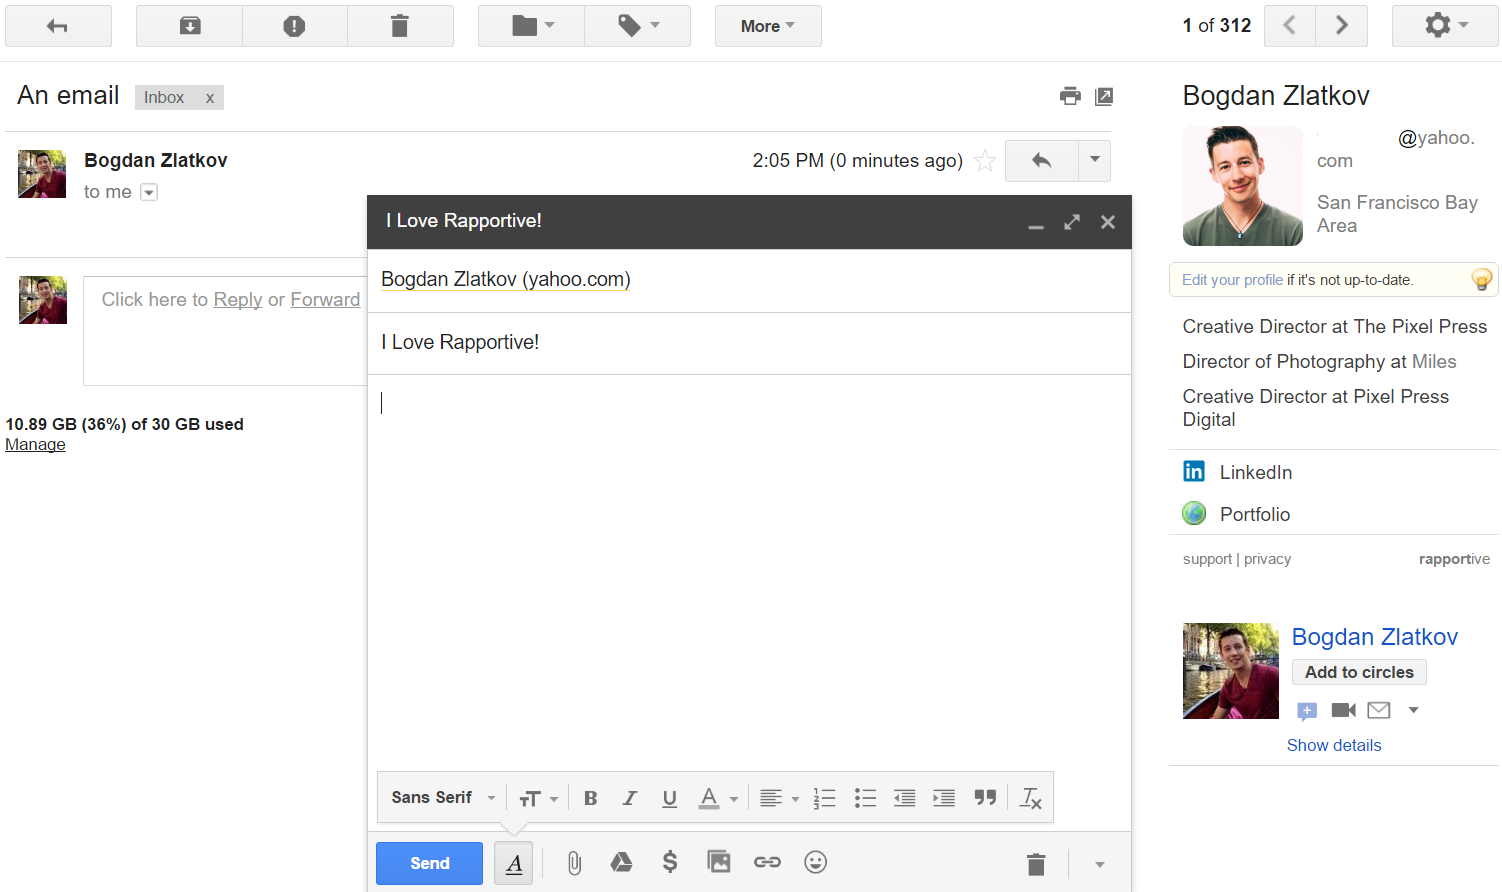This screenshot has width=1502, height=892.
Task: Expand more contact options arrow
Action: click(1414, 710)
